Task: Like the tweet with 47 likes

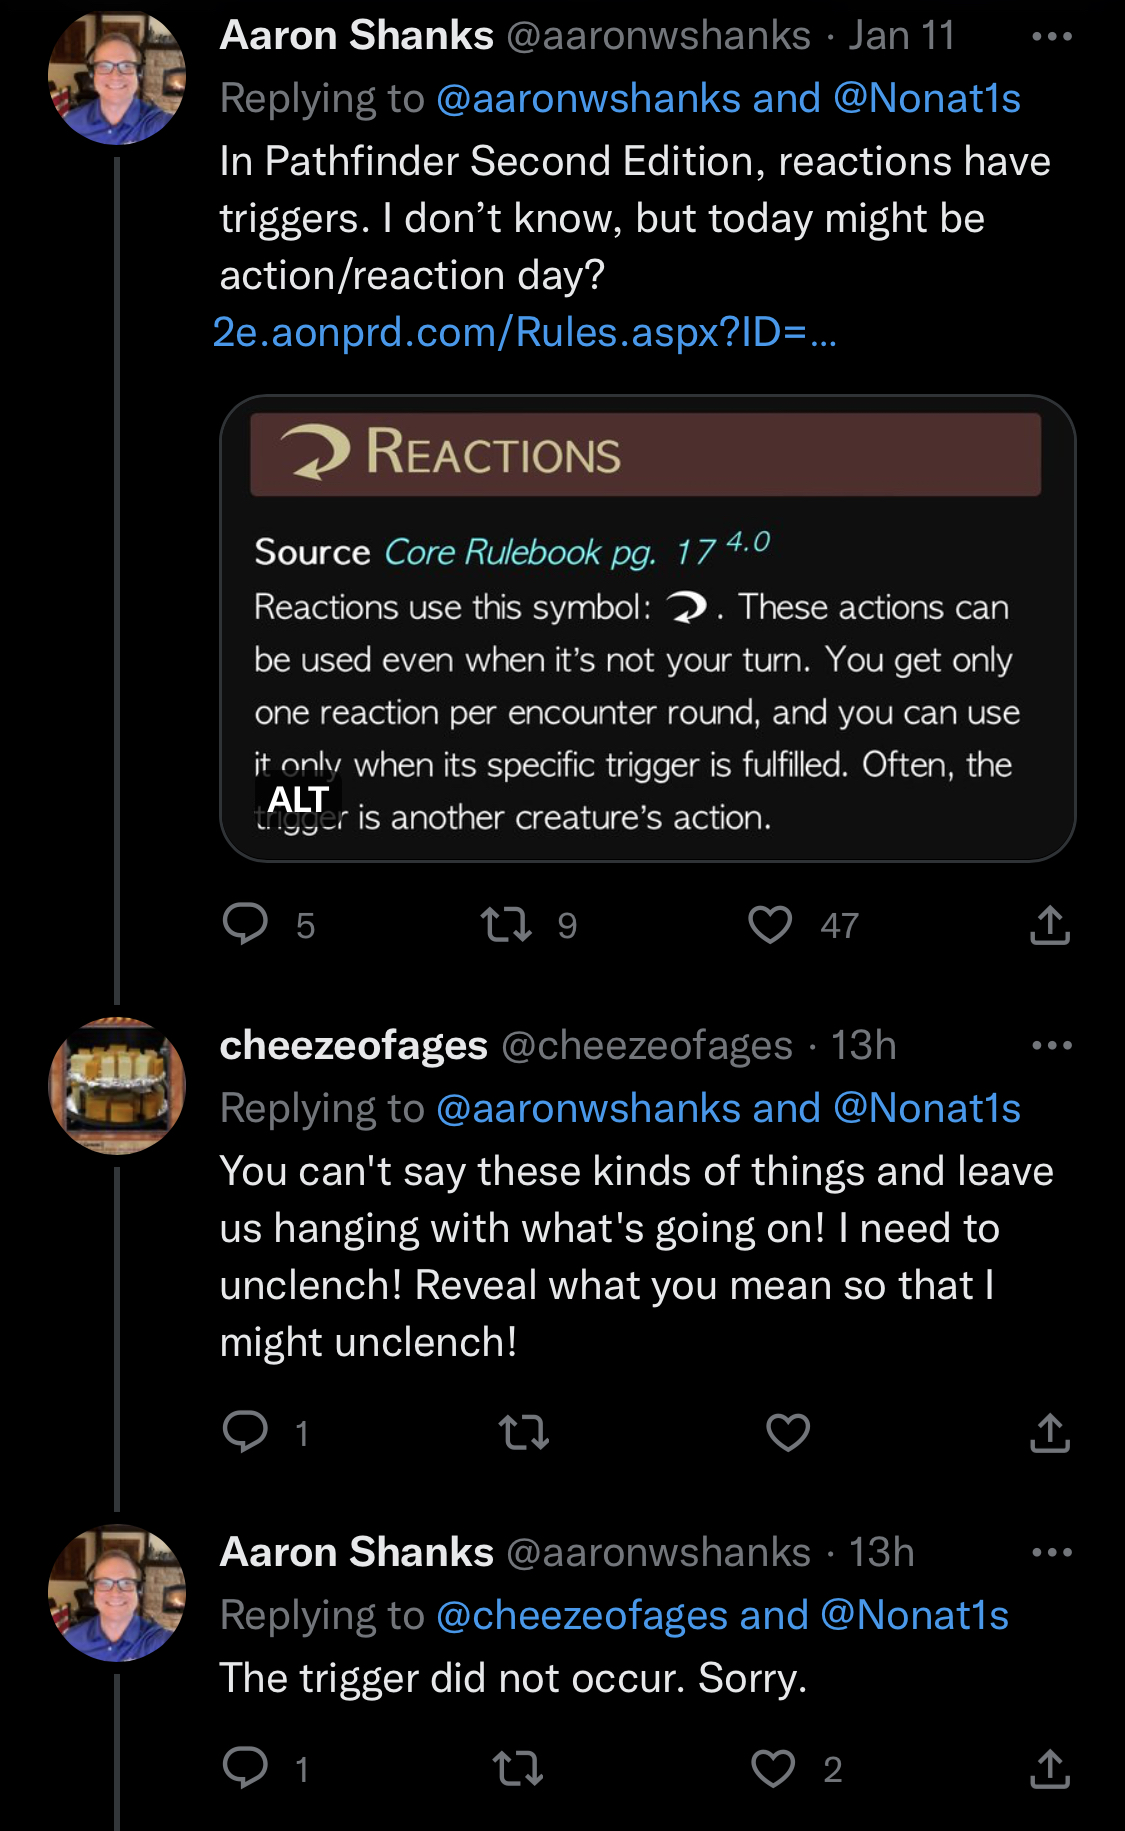Action: tap(770, 924)
